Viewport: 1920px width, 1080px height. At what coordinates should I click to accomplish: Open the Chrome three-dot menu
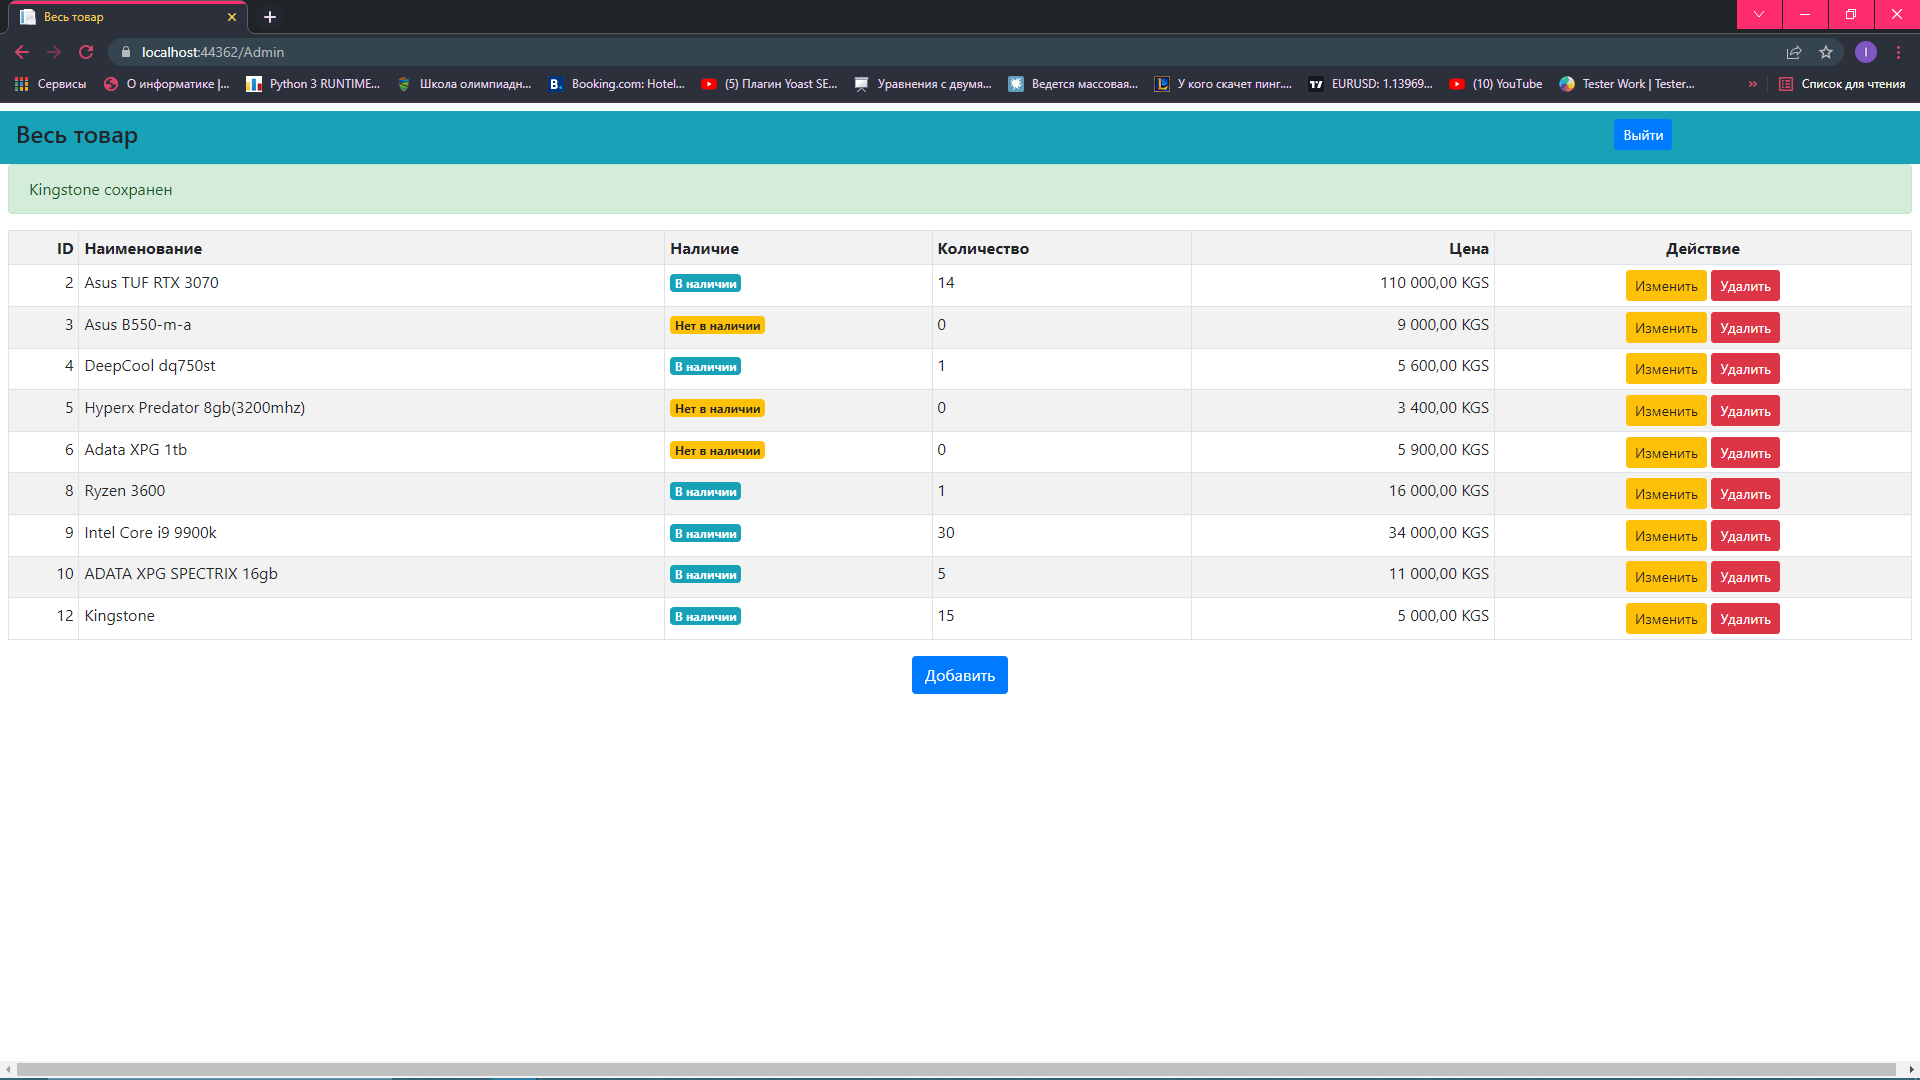1898,52
